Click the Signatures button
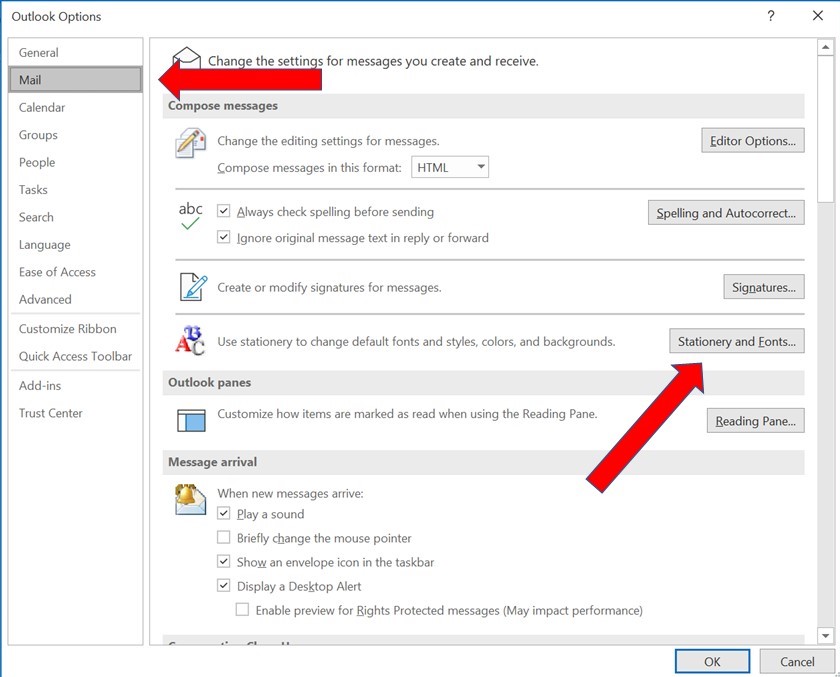This screenshot has width=840, height=677. (764, 287)
